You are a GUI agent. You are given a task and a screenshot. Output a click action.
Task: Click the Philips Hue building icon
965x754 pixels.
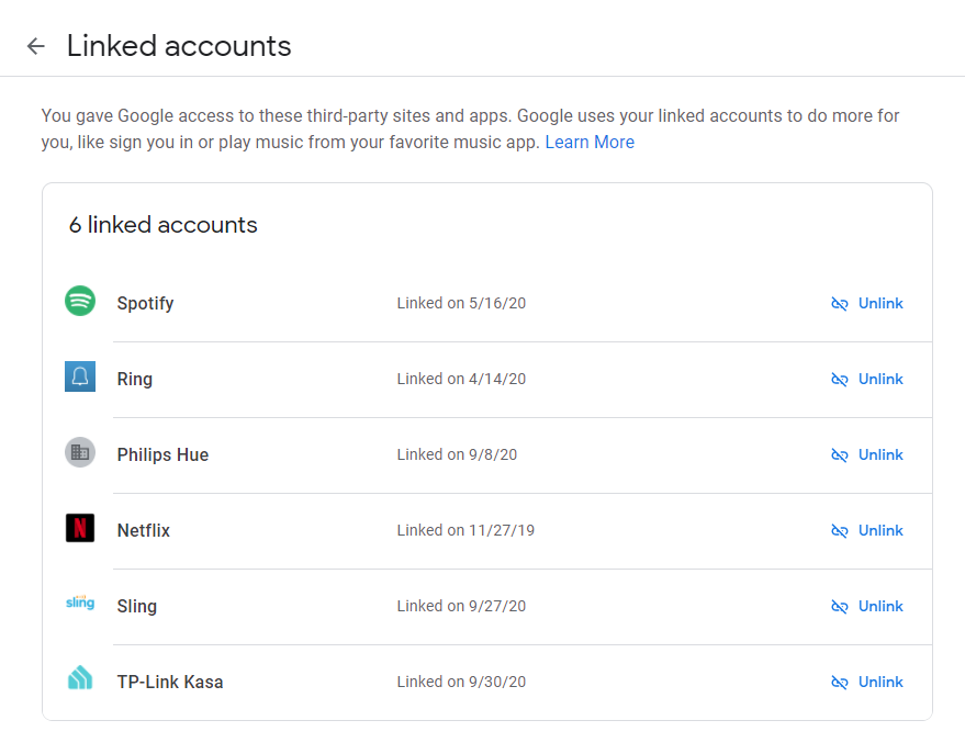pos(80,452)
